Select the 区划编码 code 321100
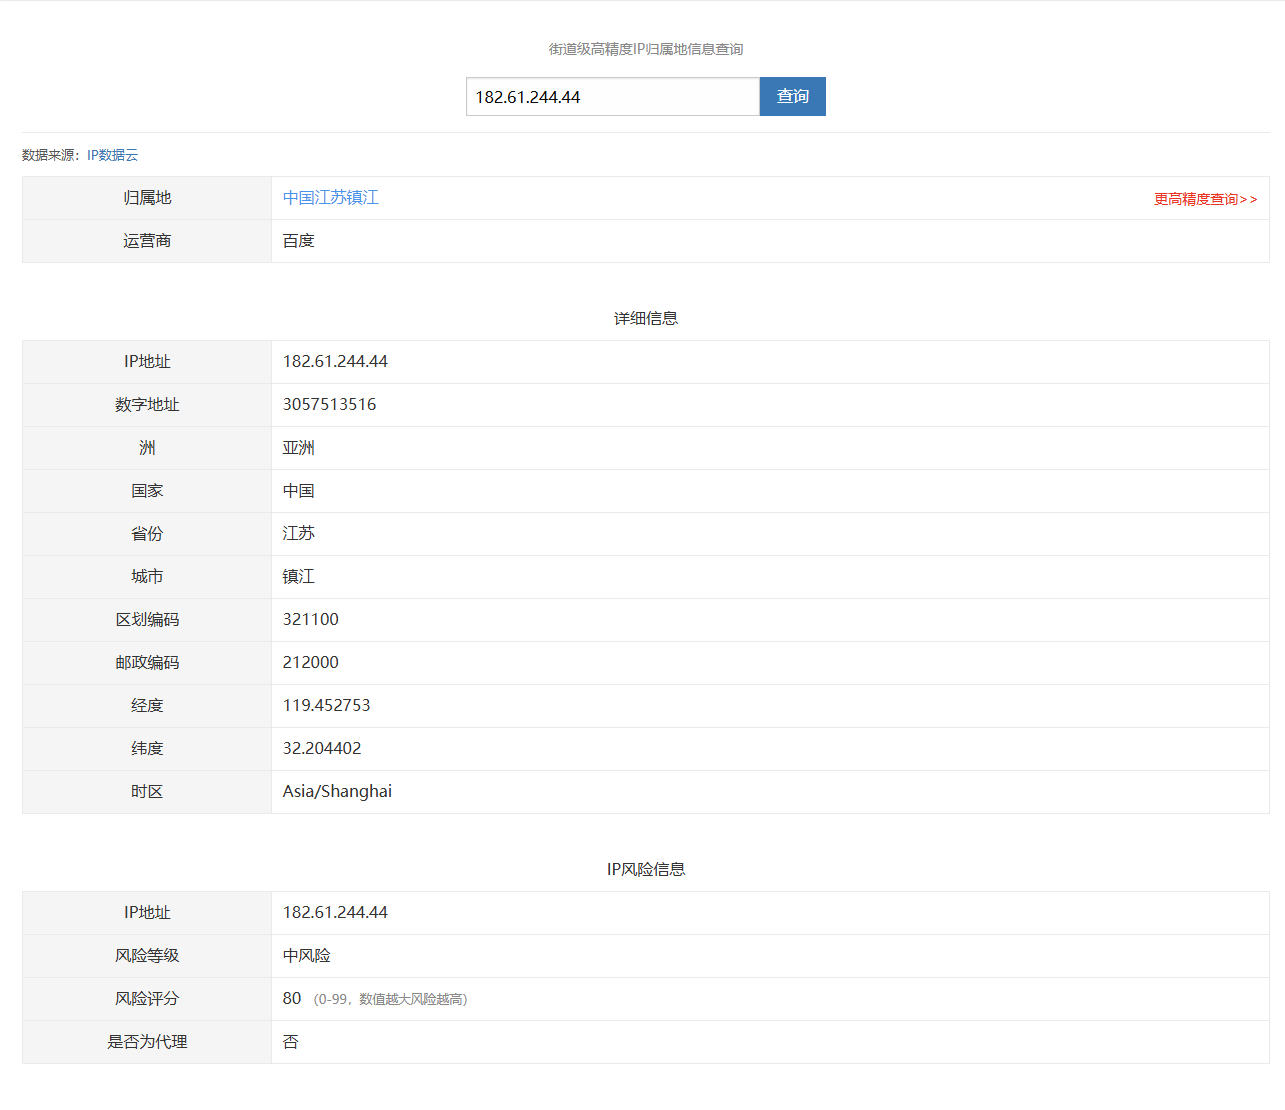 [x=310, y=619]
